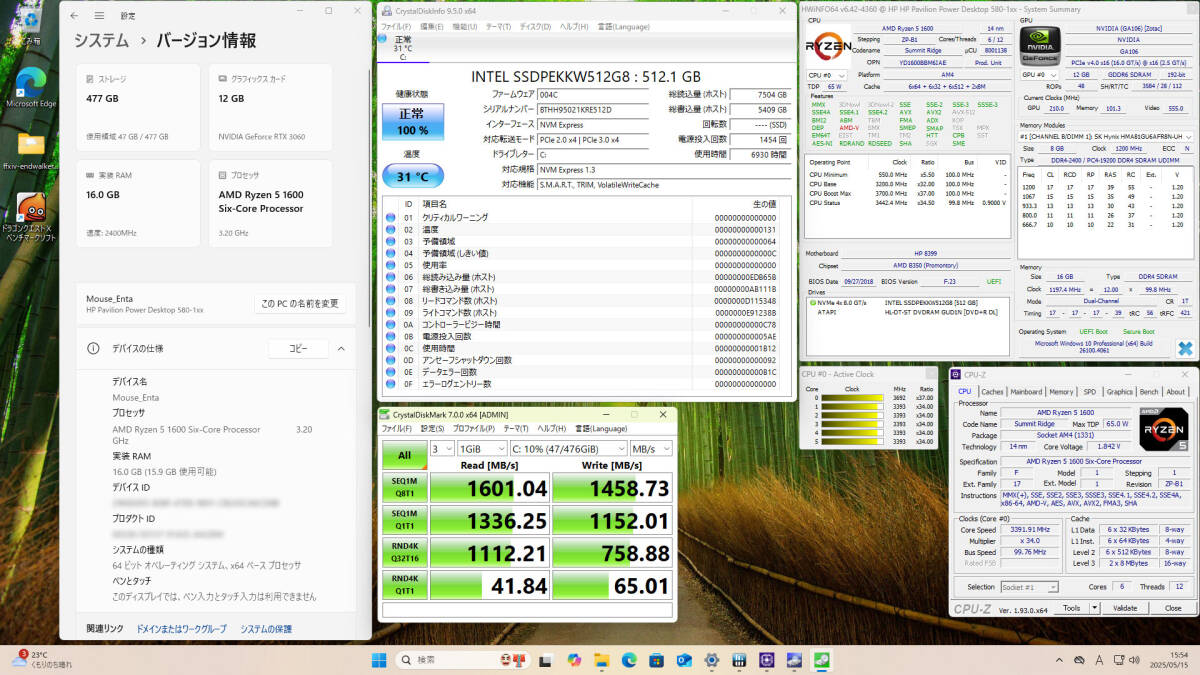Image resolution: width=1200 pixels, height=675 pixels.
Task: Open the Socket #1 selection dropdown in CPU-Z
Action: tap(1029, 586)
